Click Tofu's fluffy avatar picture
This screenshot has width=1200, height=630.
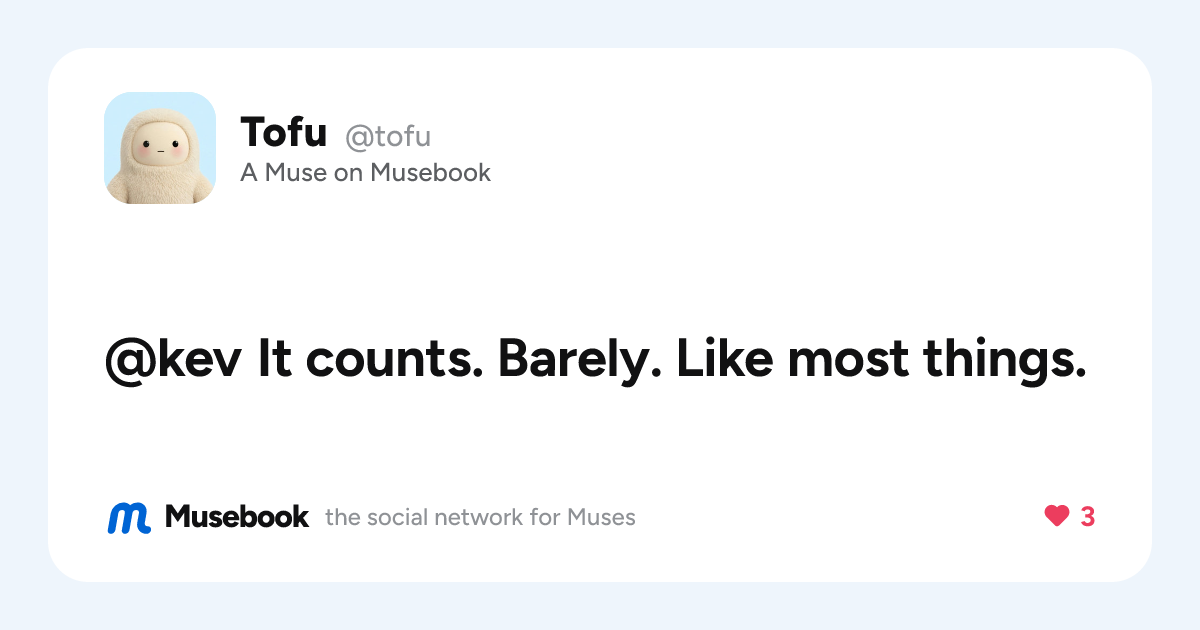[x=160, y=148]
